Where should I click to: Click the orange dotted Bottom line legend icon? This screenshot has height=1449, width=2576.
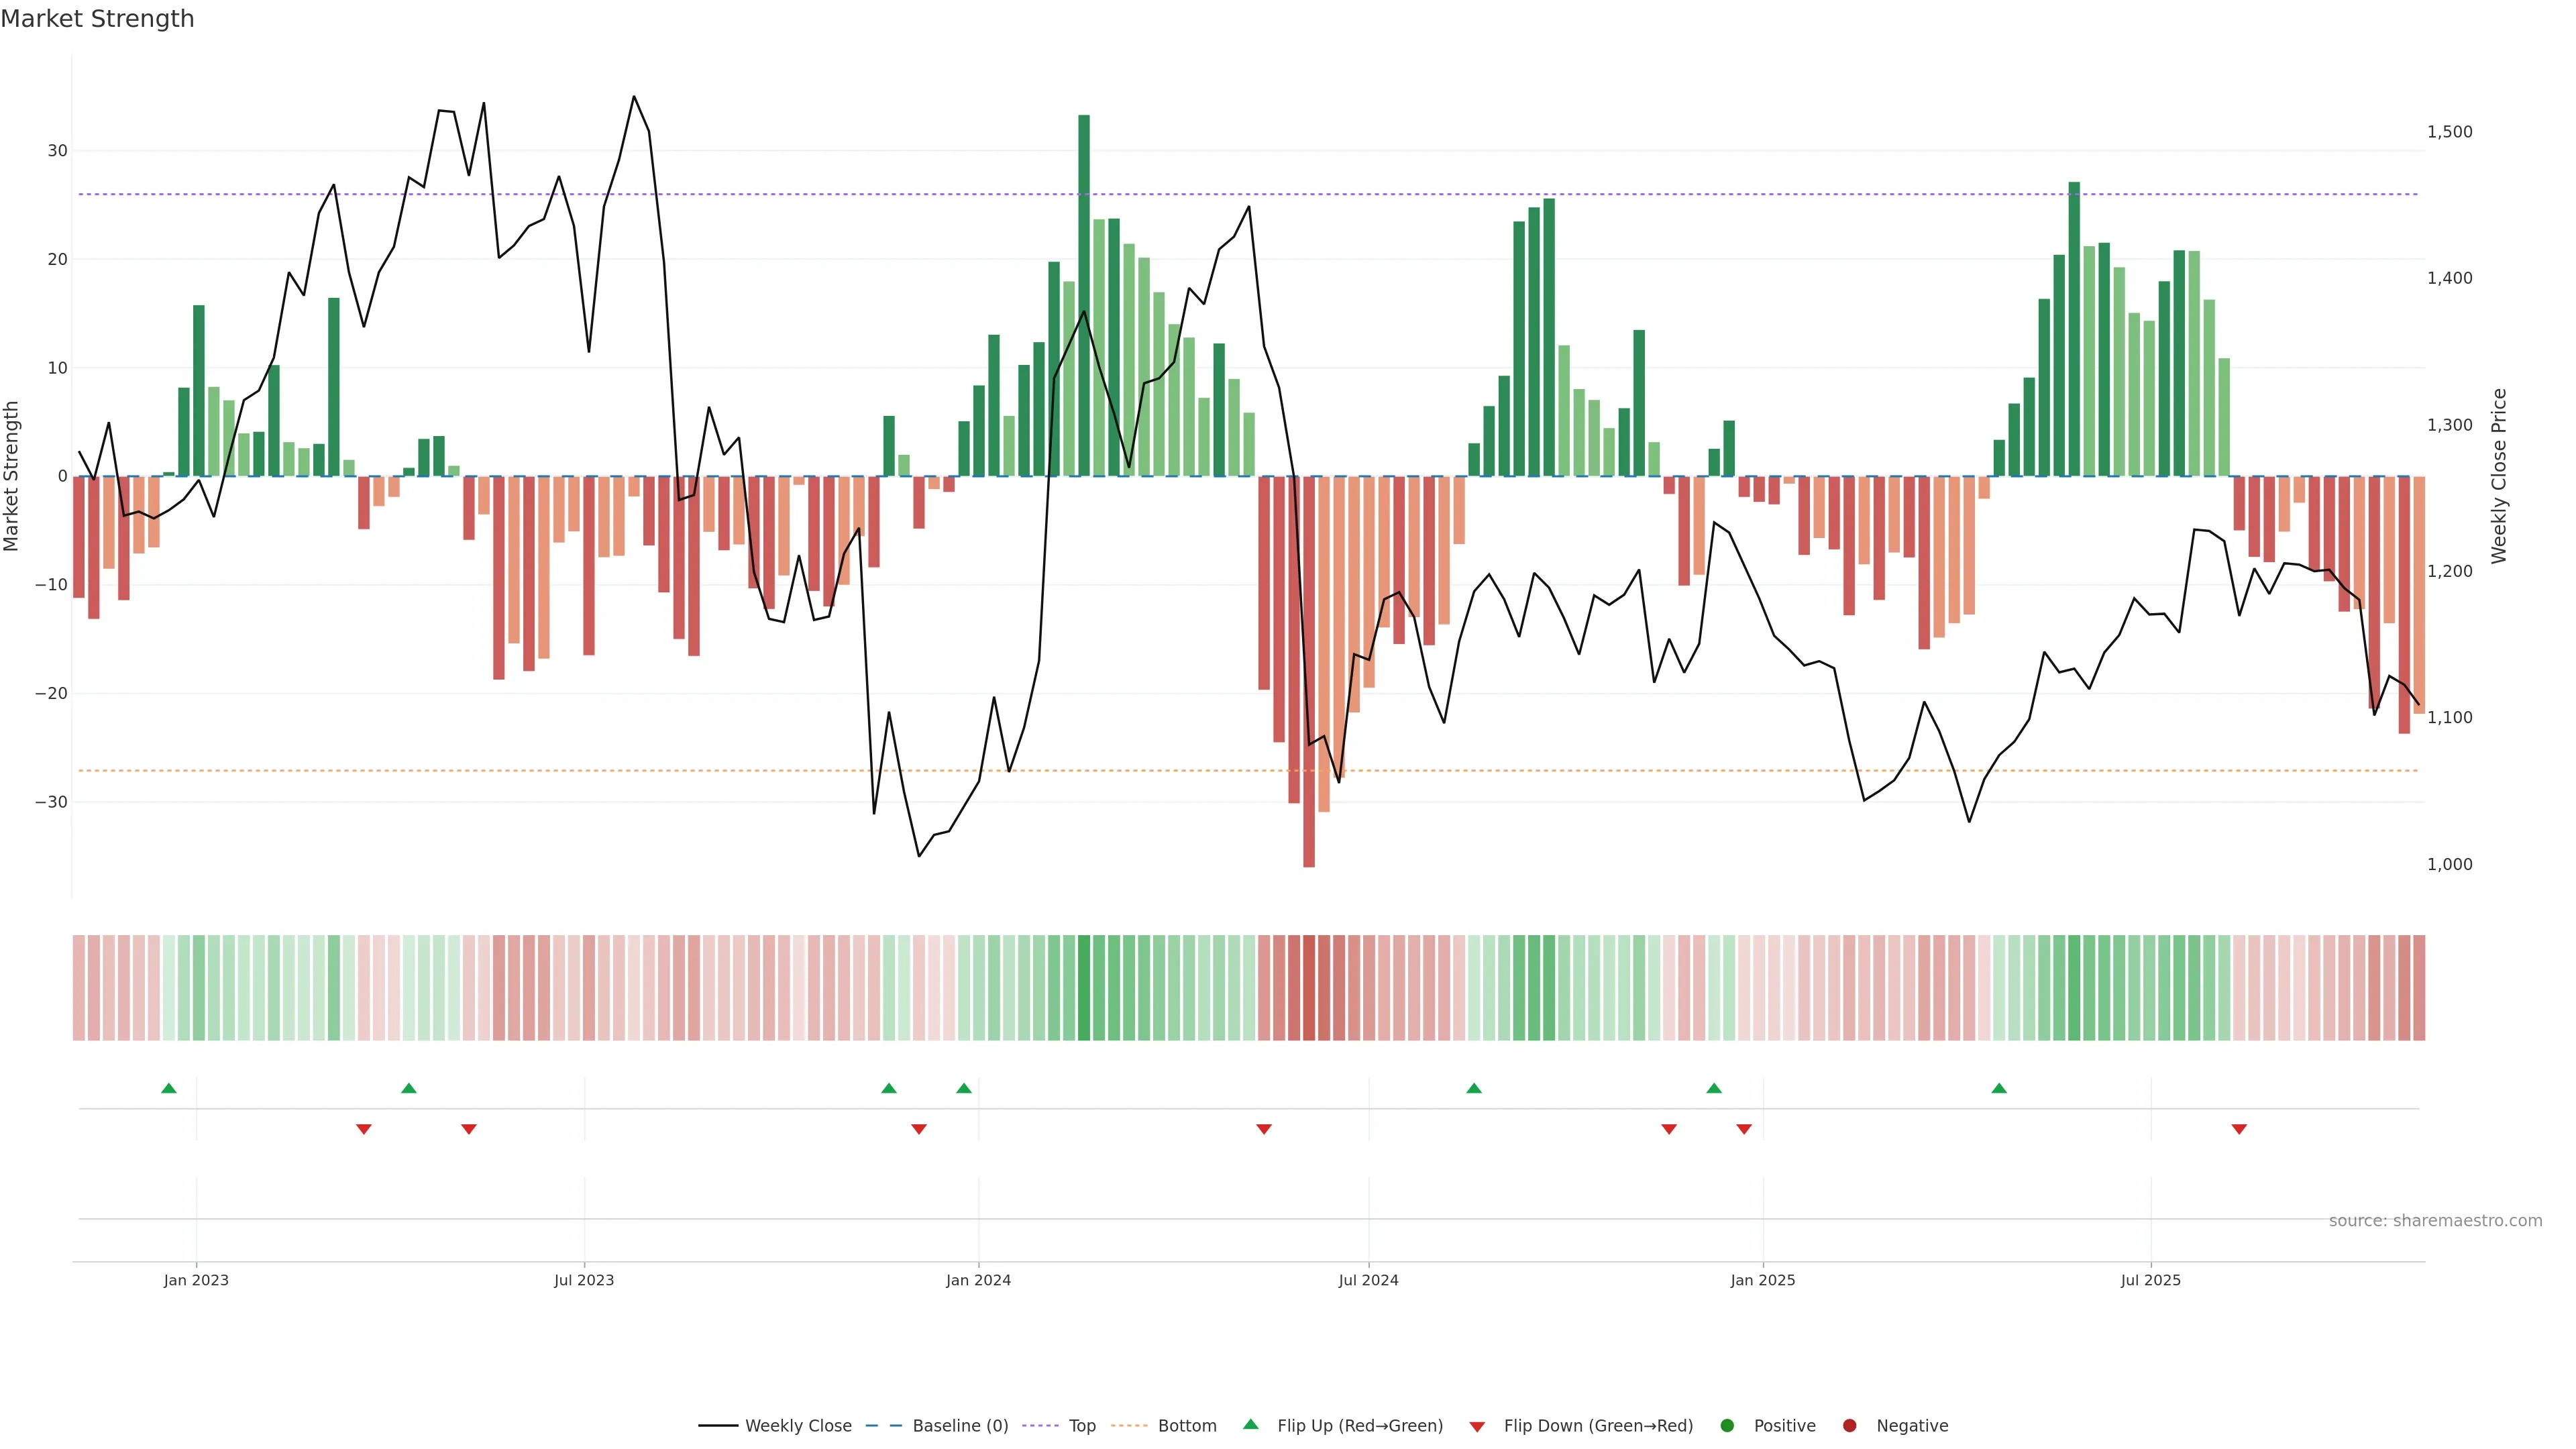coord(1129,1426)
